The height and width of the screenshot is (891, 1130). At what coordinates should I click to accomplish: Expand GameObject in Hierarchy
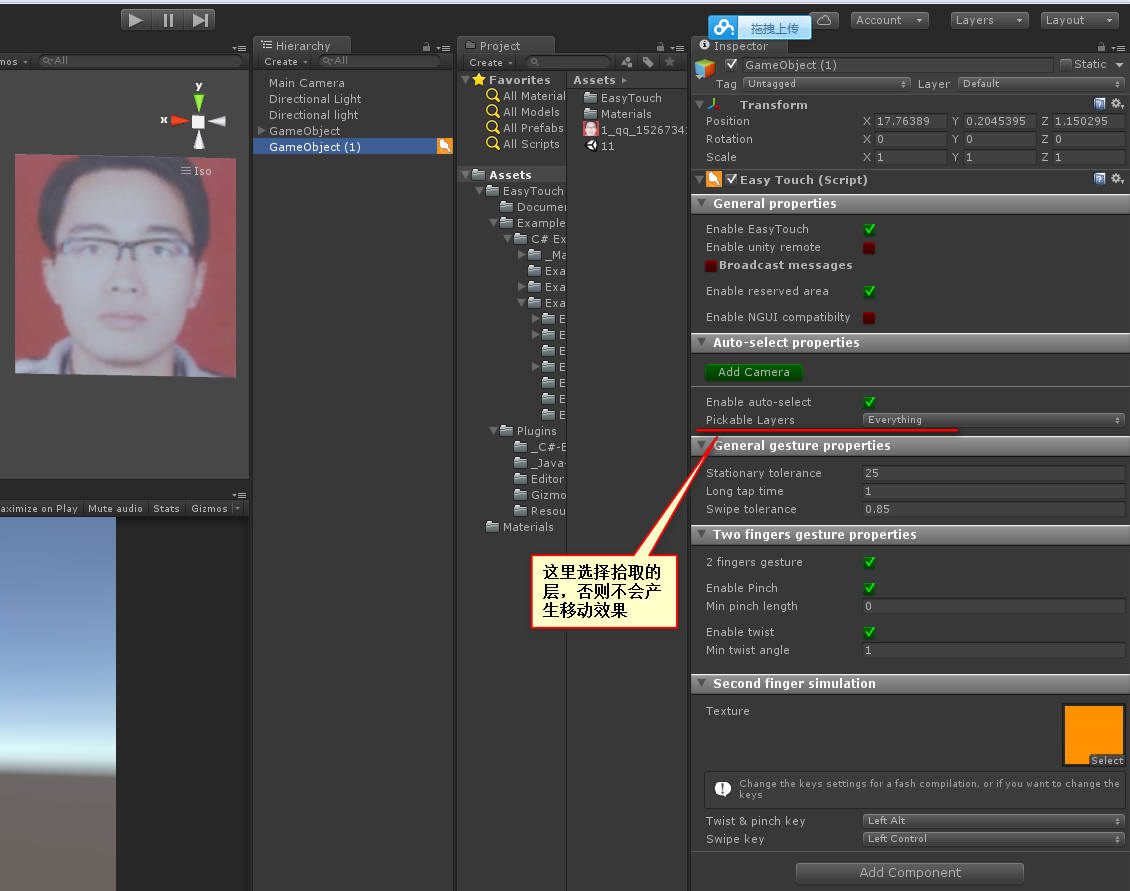[262, 130]
